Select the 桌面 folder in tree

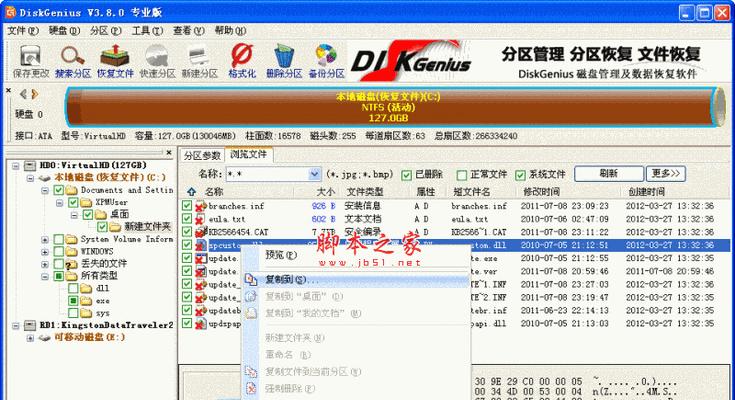[x=120, y=215]
